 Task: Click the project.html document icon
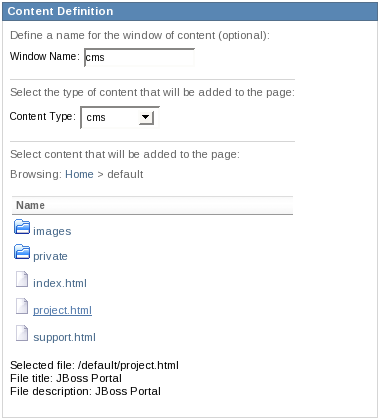(22, 306)
